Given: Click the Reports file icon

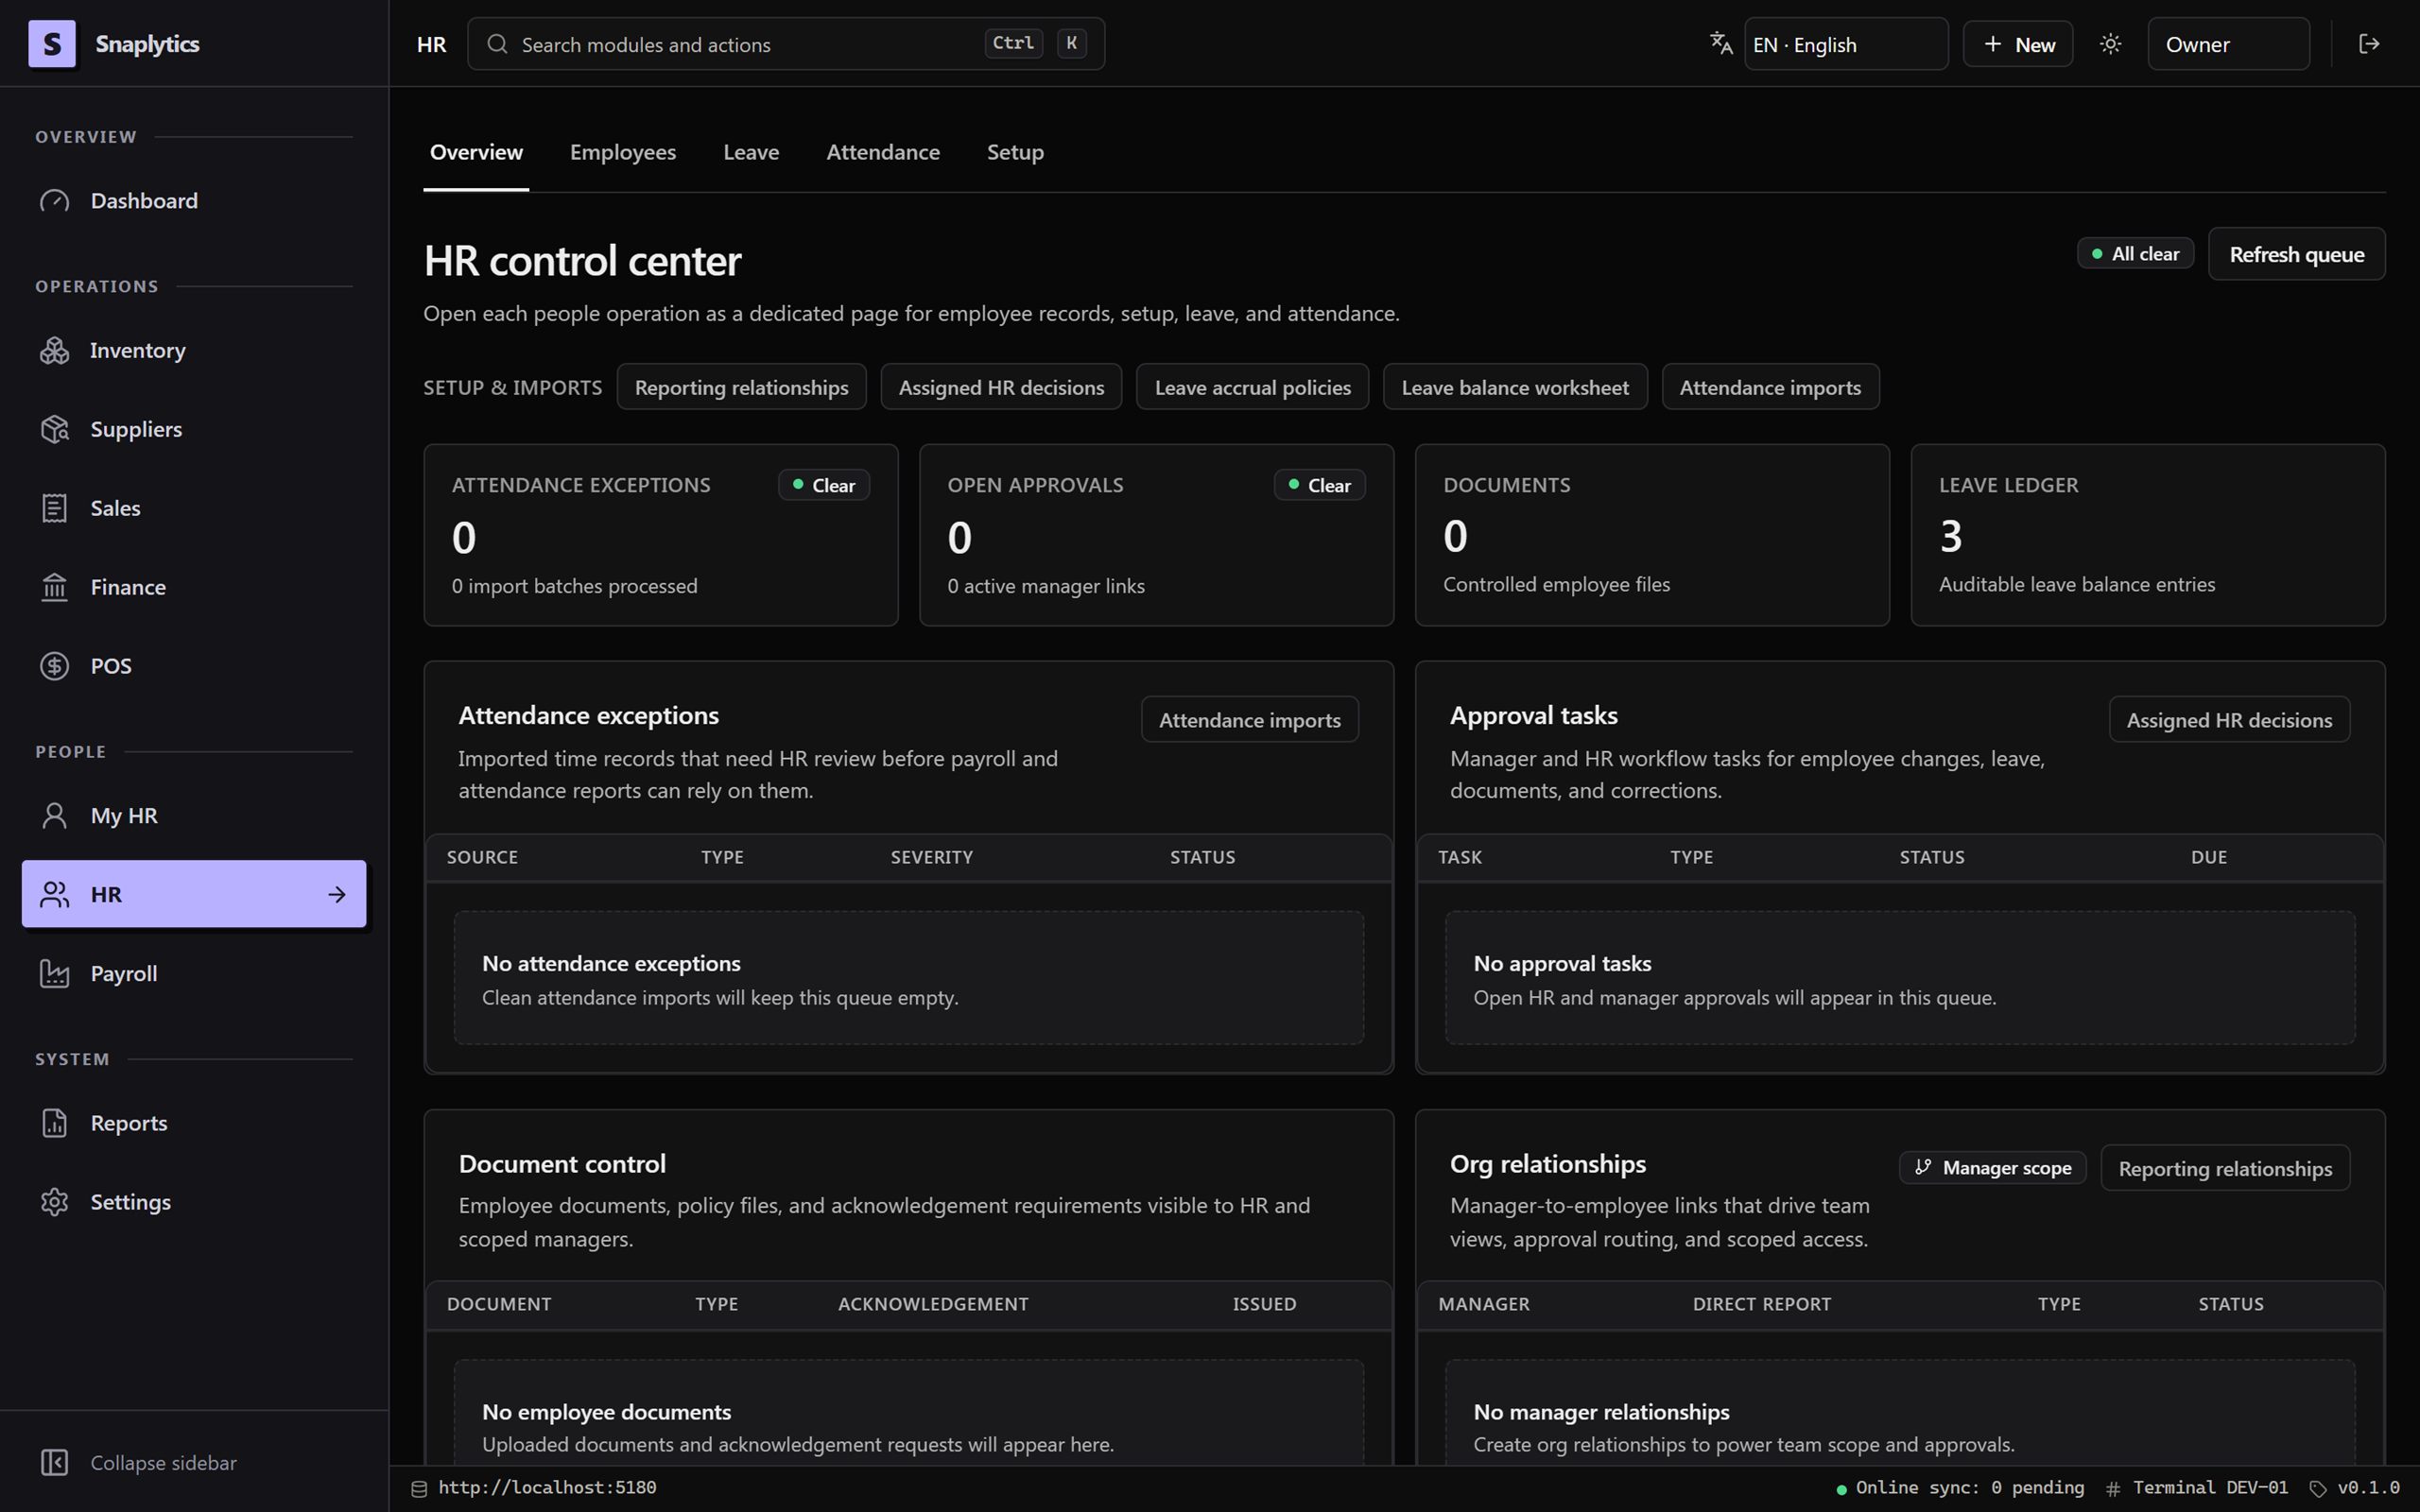Looking at the screenshot, I should pyautogui.click(x=55, y=1123).
